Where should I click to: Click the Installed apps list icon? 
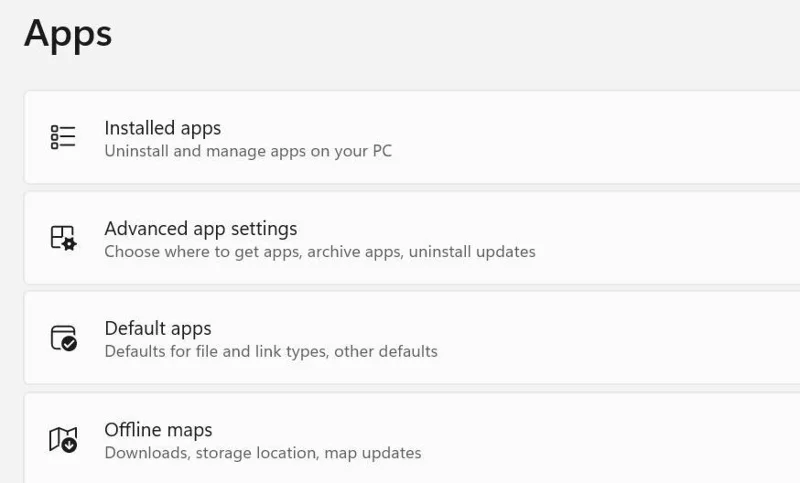(63, 137)
